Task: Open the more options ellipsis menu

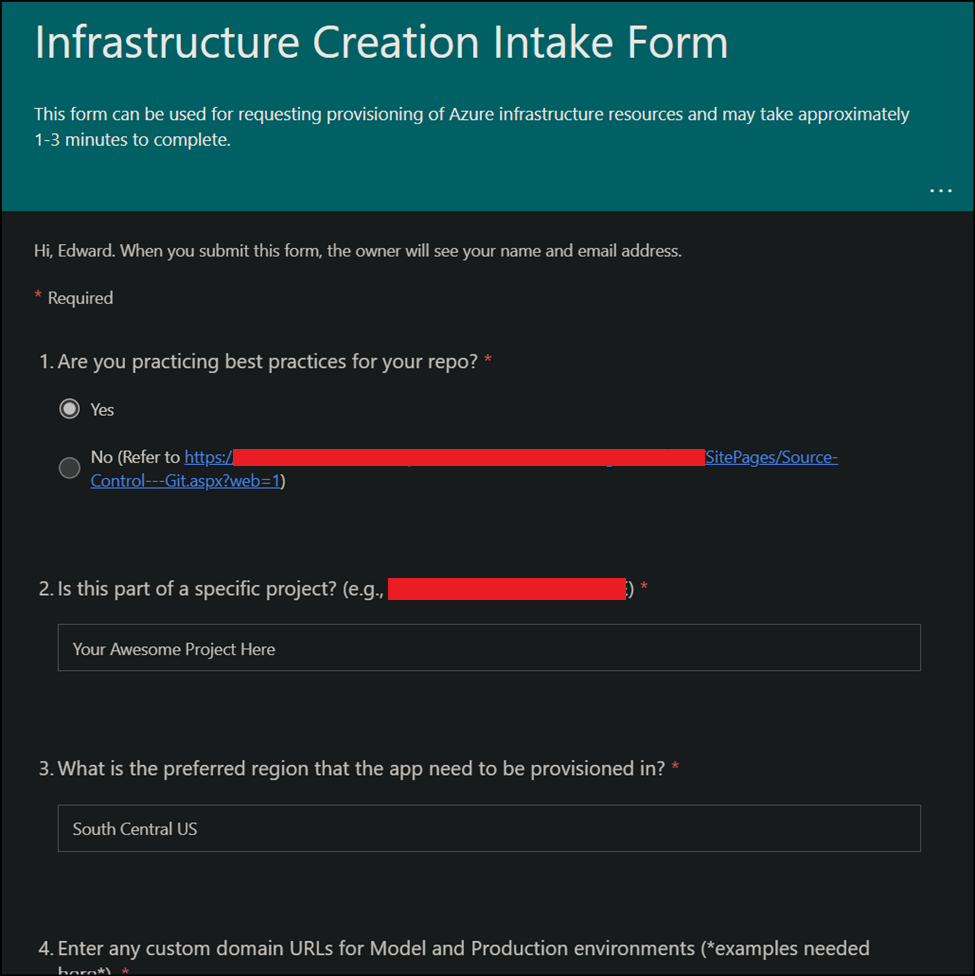Action: coord(940,190)
